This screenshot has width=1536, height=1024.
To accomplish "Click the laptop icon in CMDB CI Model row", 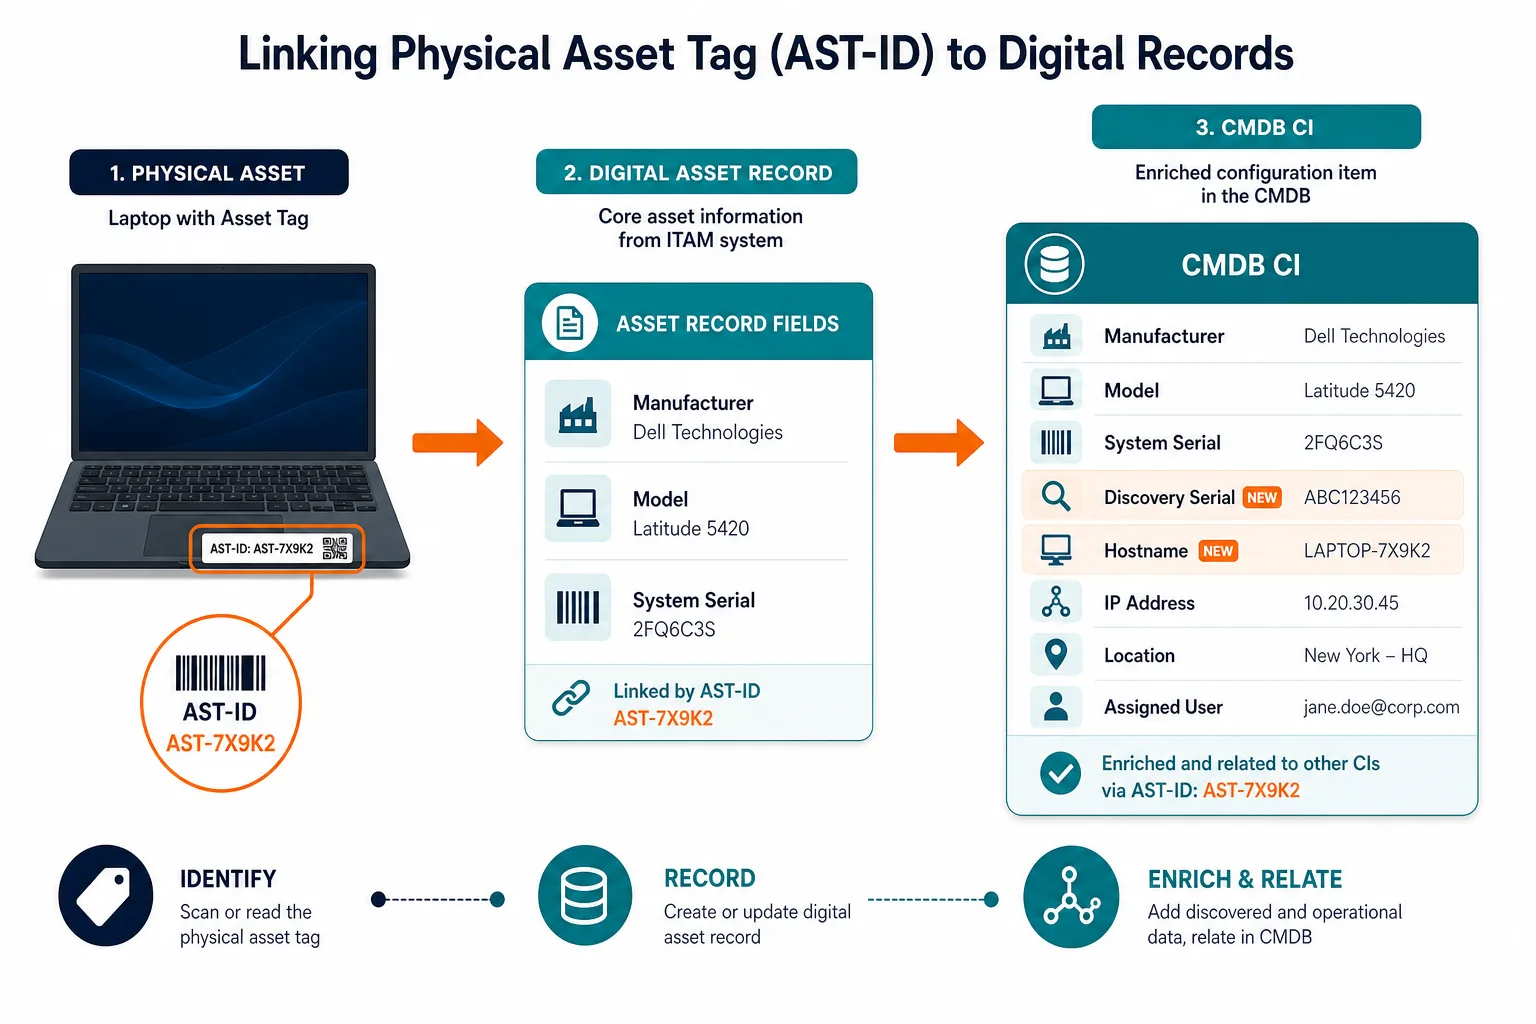I will pyautogui.click(x=1056, y=390).
